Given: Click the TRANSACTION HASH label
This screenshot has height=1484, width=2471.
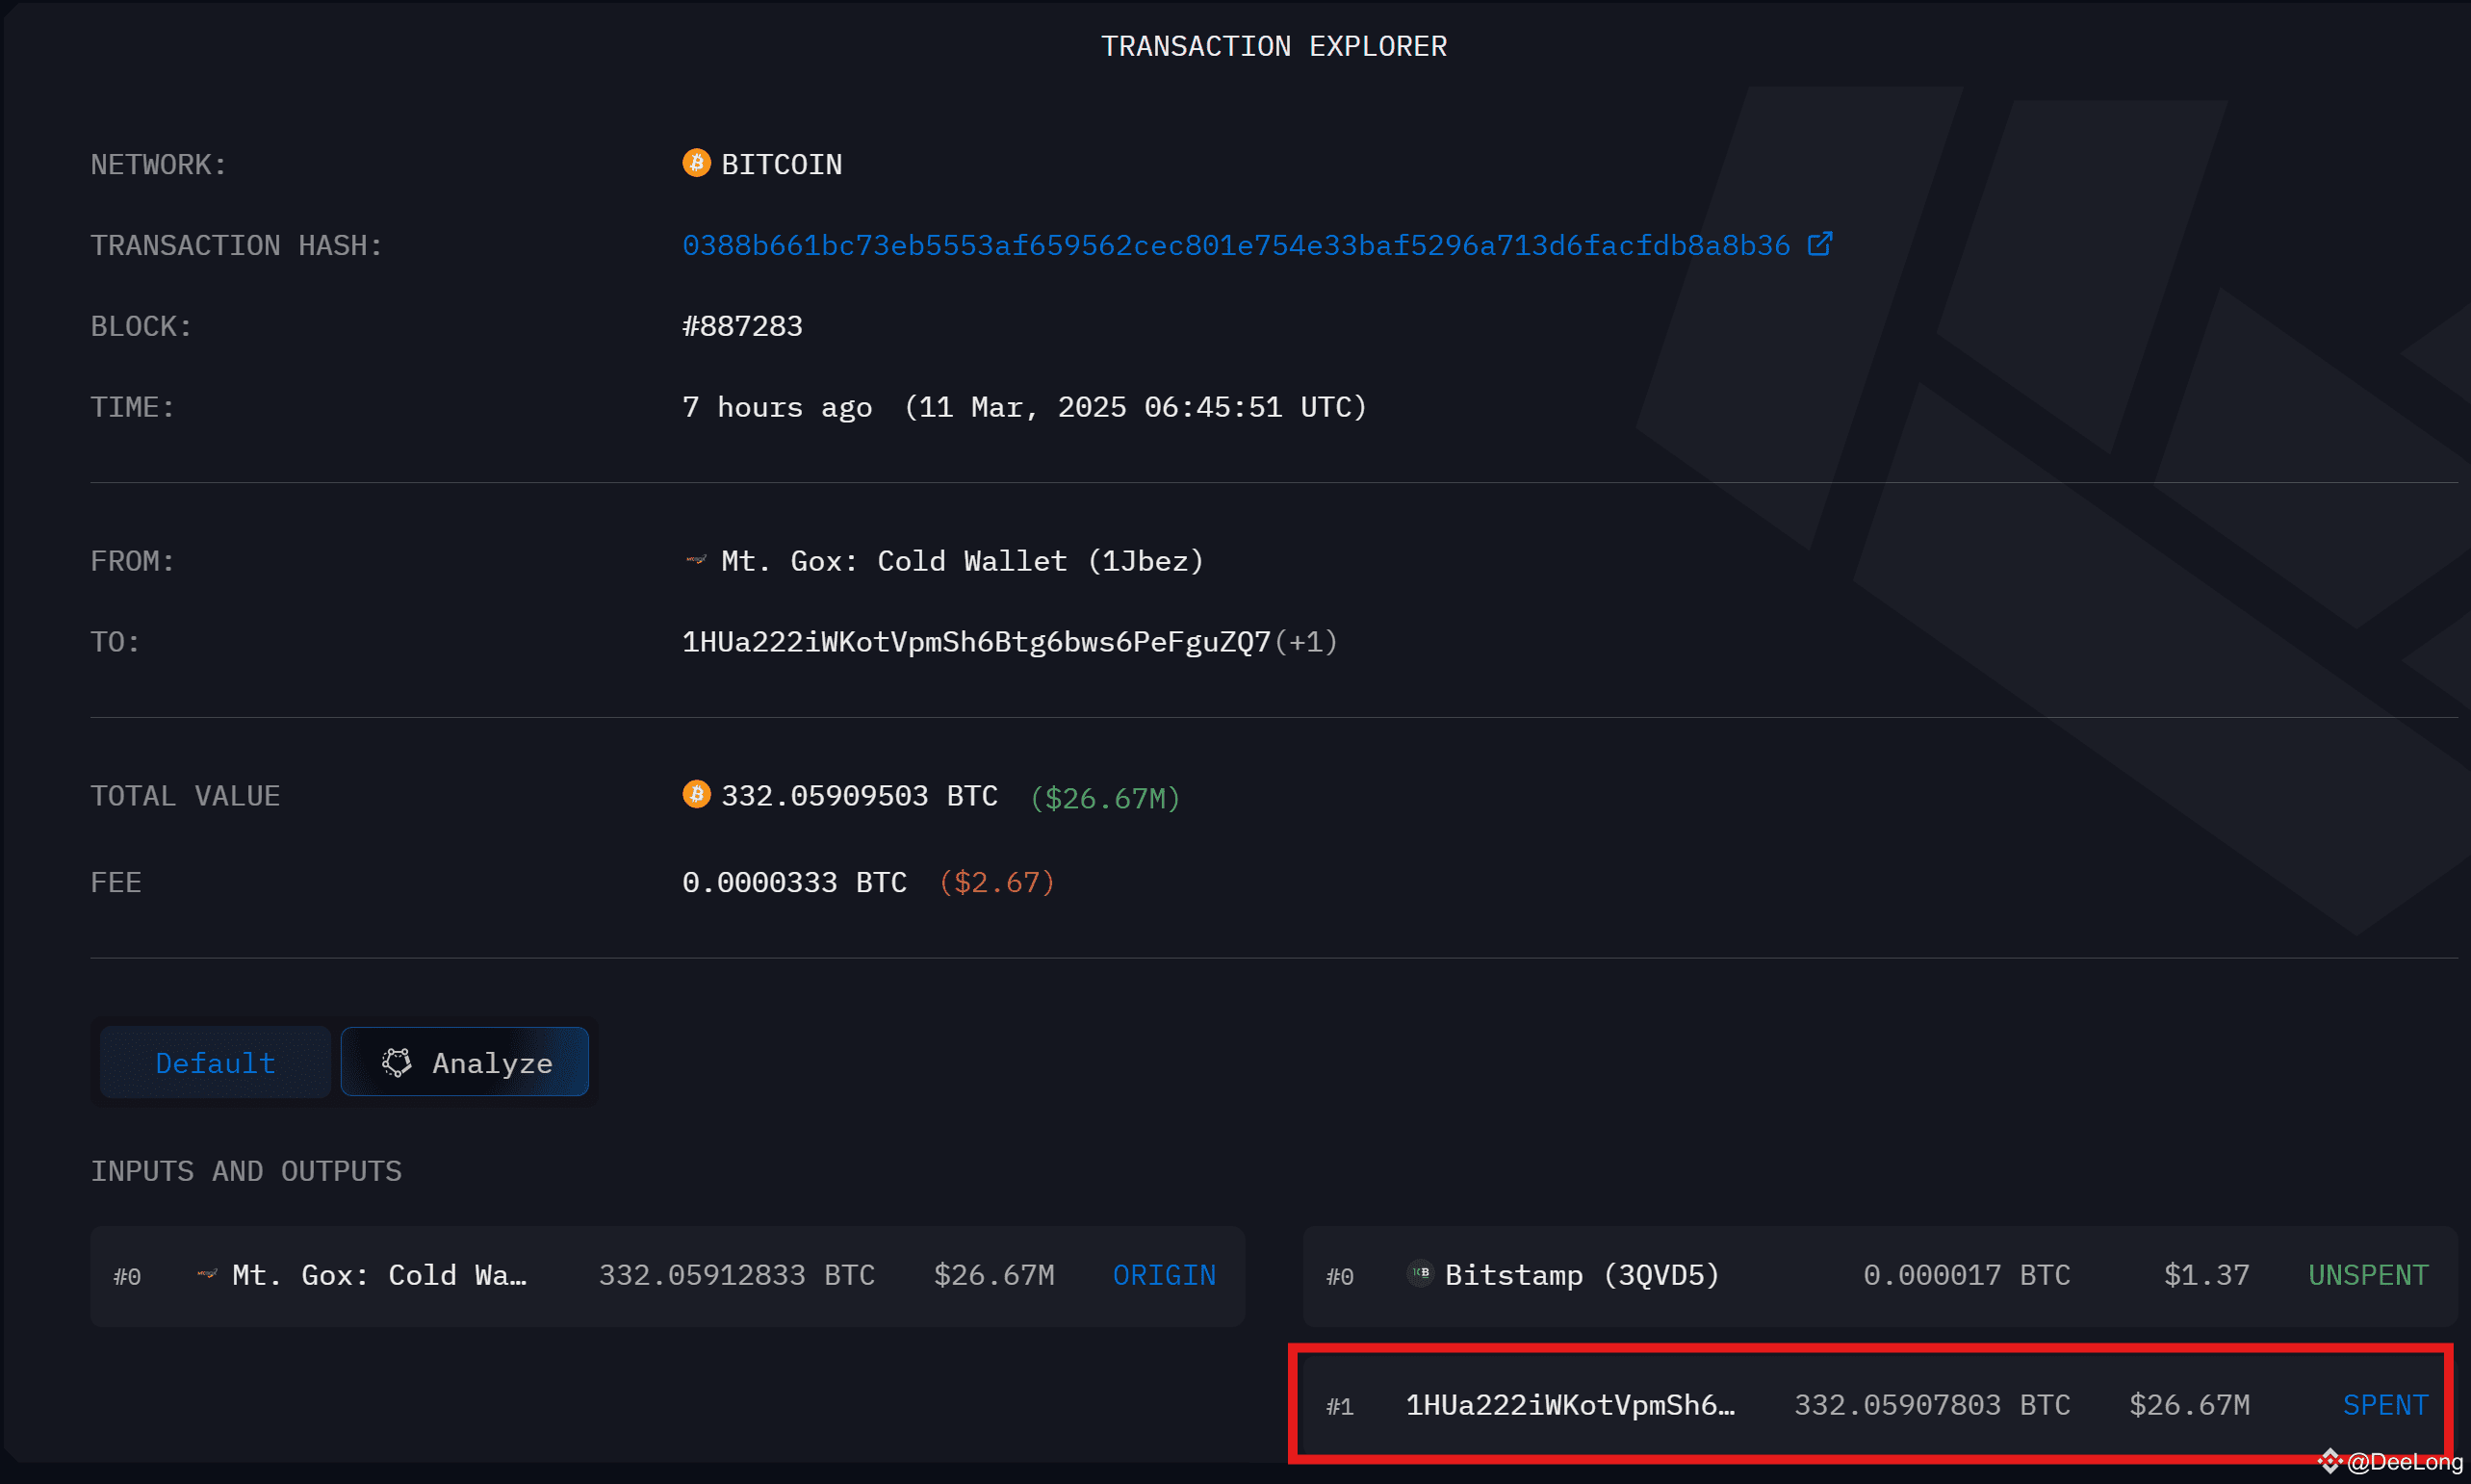Looking at the screenshot, I should [237, 245].
